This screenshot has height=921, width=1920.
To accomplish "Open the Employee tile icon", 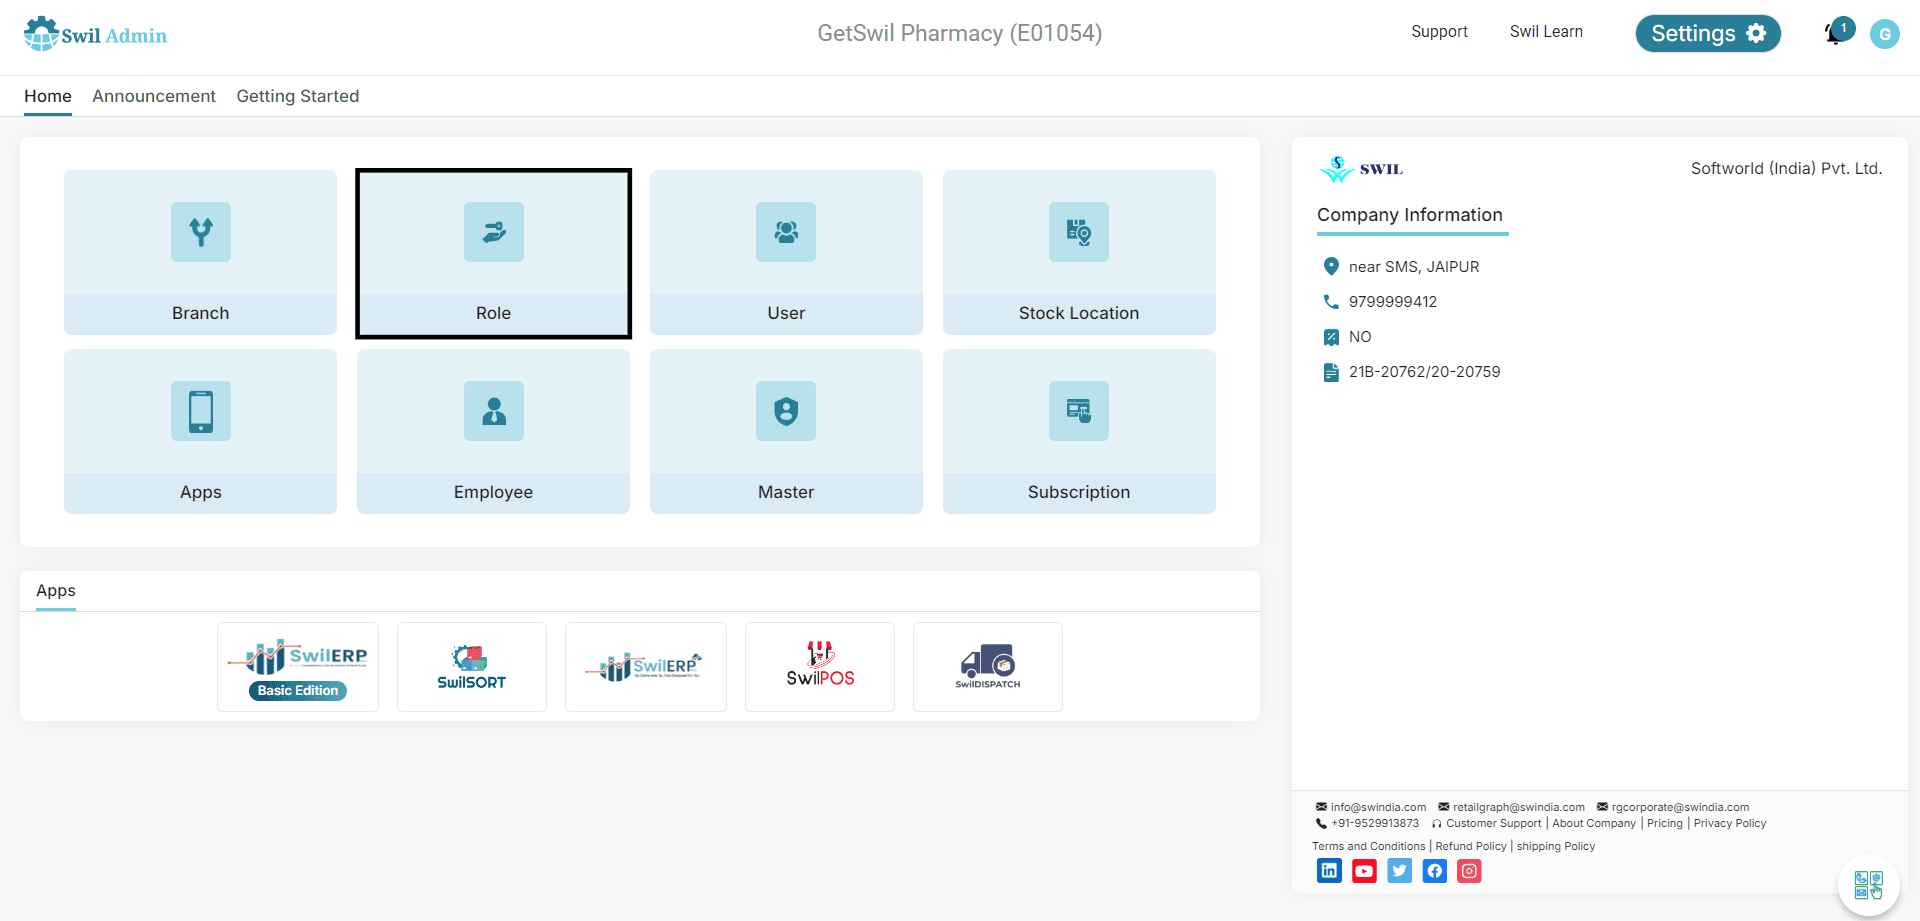I will coord(493,411).
